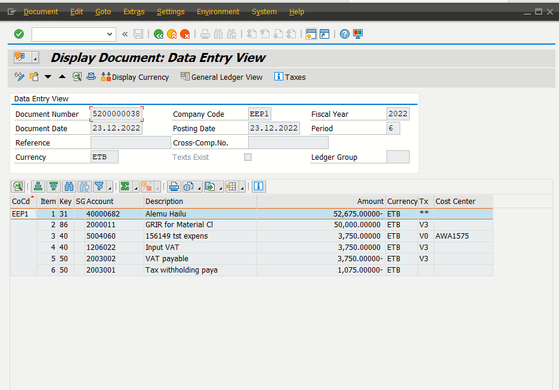Click the orange Exit icon
The height and width of the screenshot is (390, 559).
(x=172, y=34)
